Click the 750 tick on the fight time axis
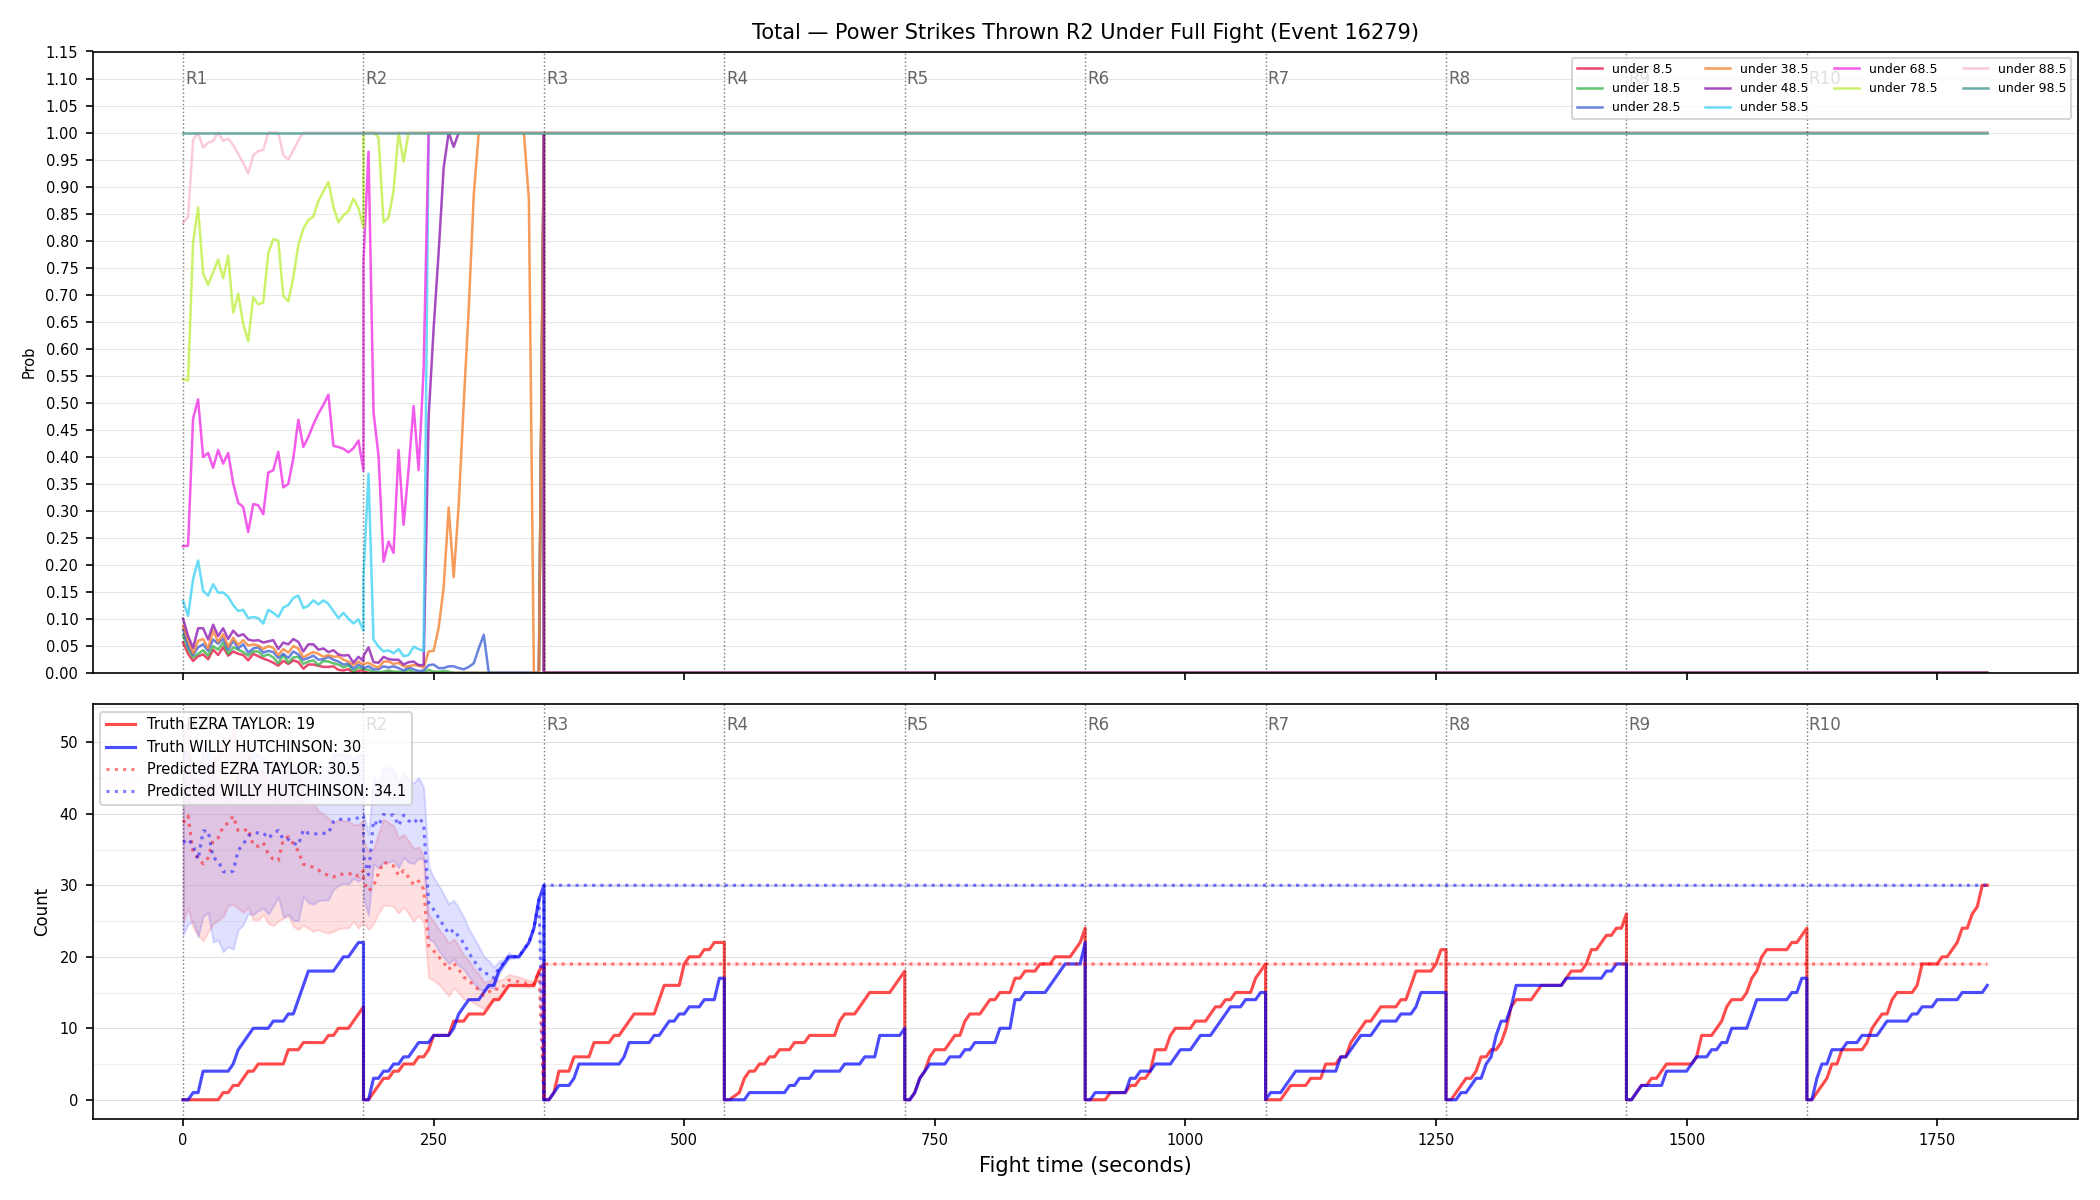 (x=935, y=1139)
